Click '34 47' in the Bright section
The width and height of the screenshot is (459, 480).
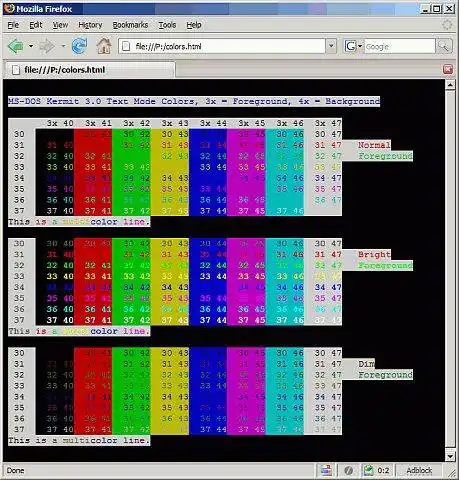click(x=328, y=287)
